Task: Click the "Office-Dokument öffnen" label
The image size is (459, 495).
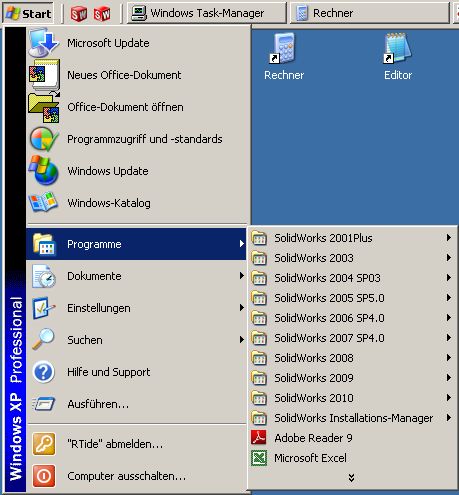Action: tap(125, 107)
